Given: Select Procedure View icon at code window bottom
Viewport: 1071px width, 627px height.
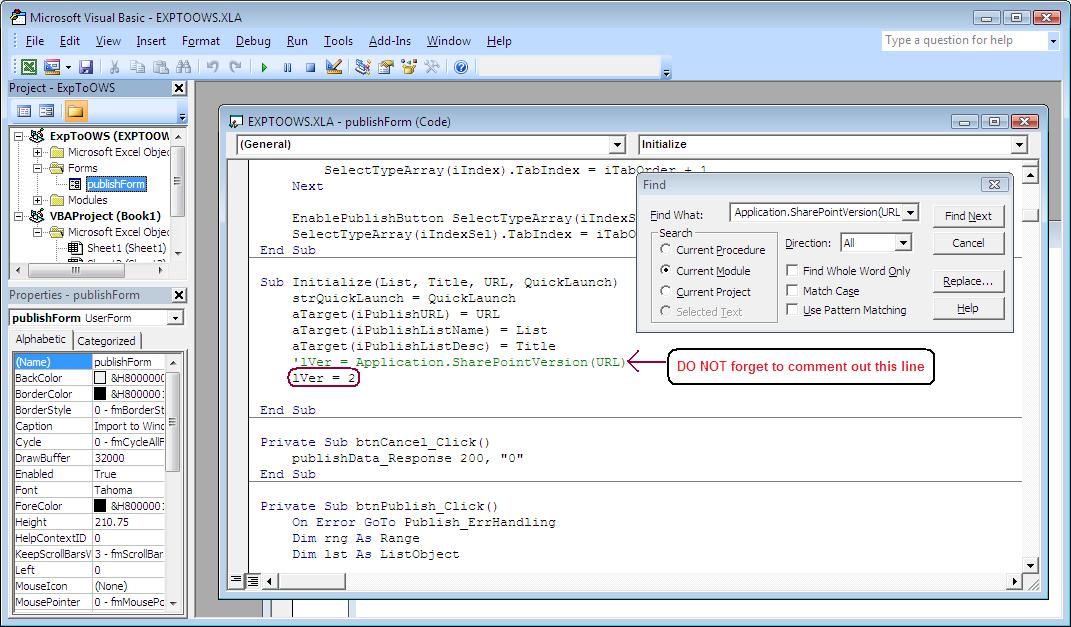Looking at the screenshot, I should [x=236, y=580].
